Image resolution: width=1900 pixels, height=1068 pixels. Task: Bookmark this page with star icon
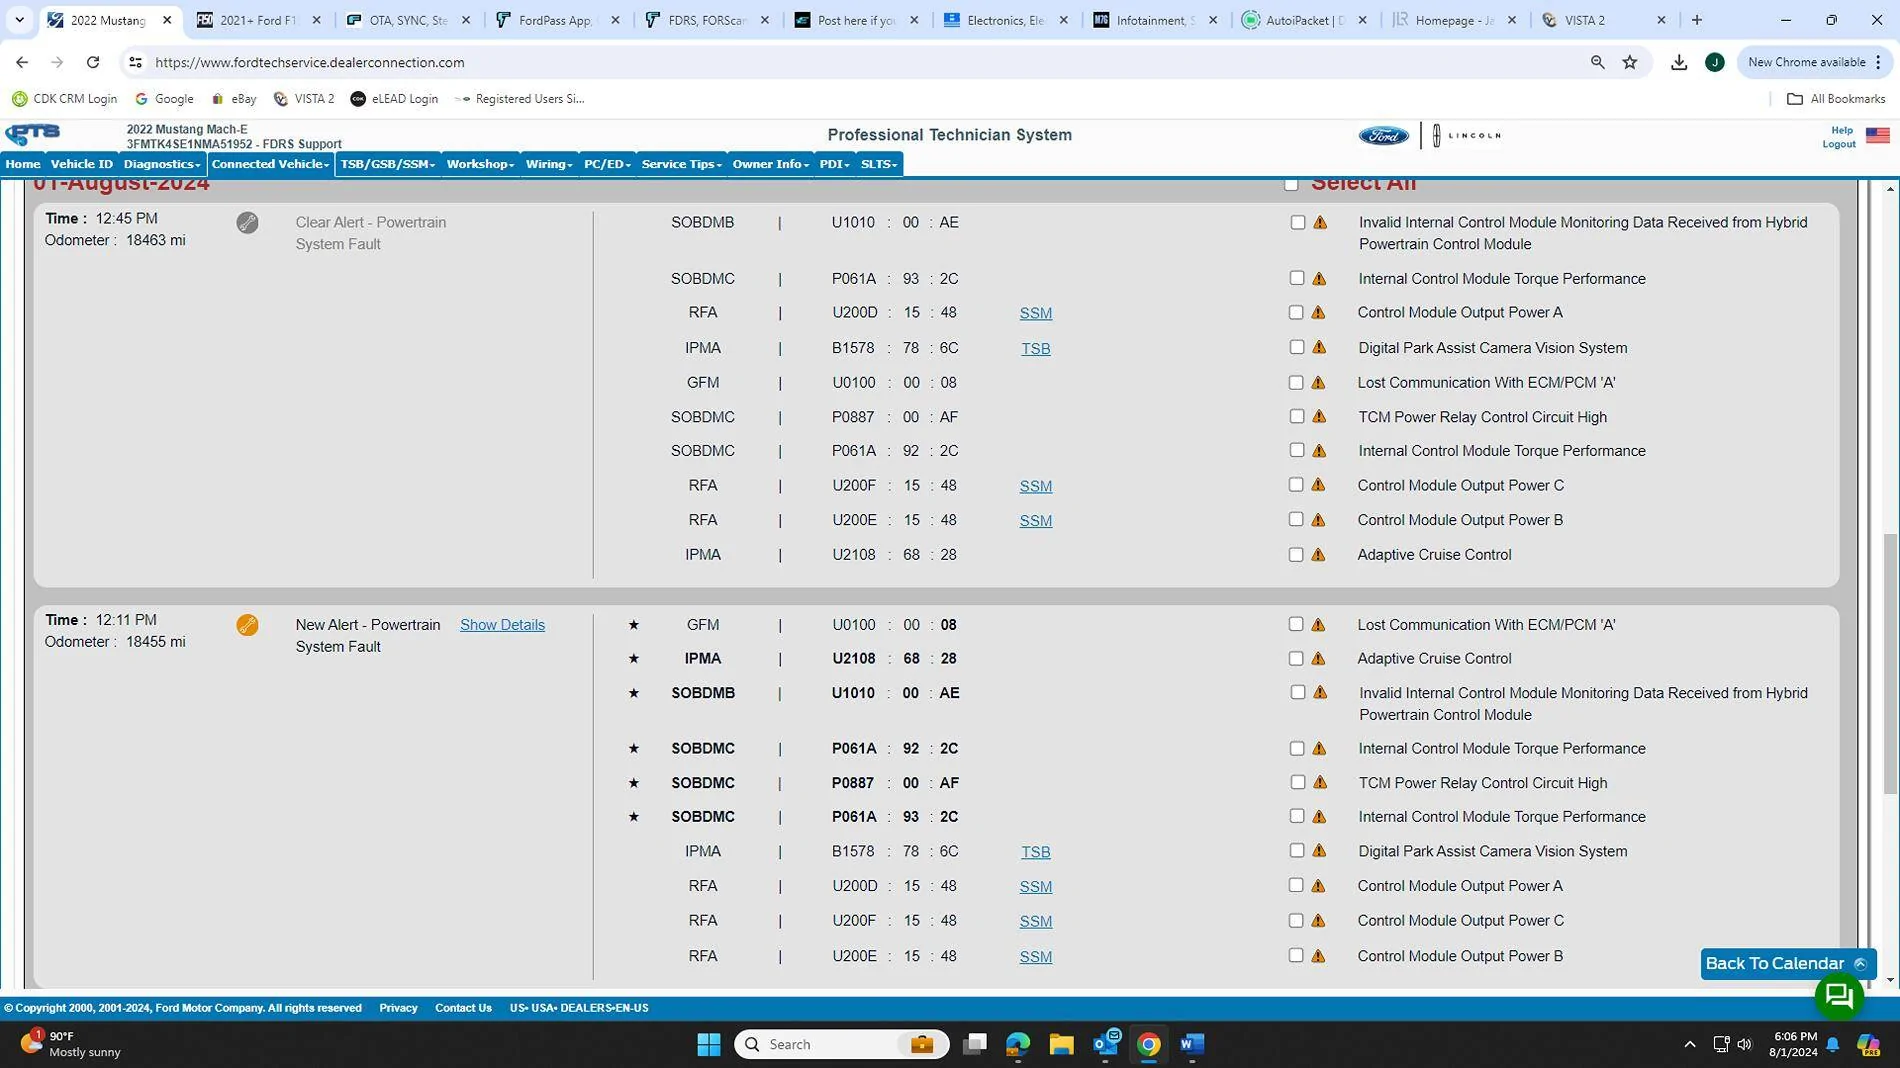coord(1630,62)
